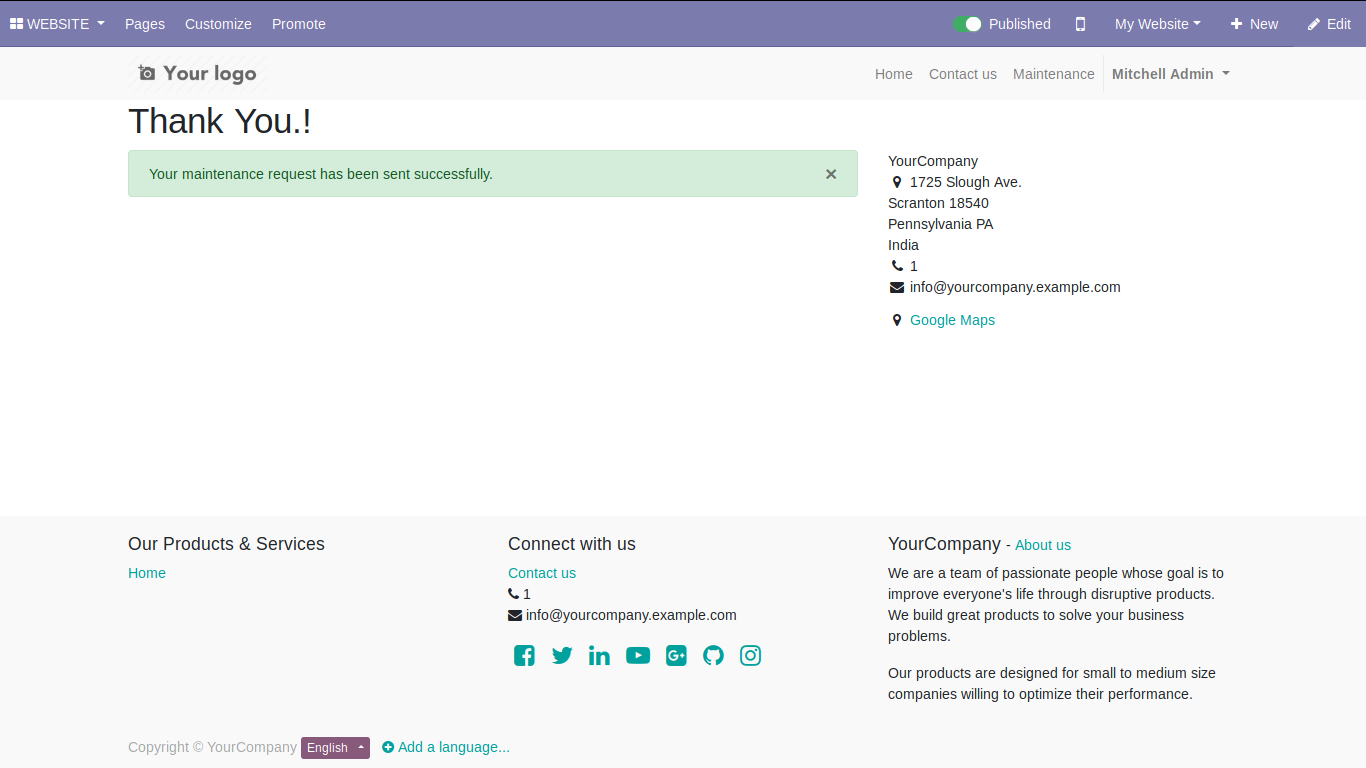Go to Contact us in header navigation

coord(963,74)
